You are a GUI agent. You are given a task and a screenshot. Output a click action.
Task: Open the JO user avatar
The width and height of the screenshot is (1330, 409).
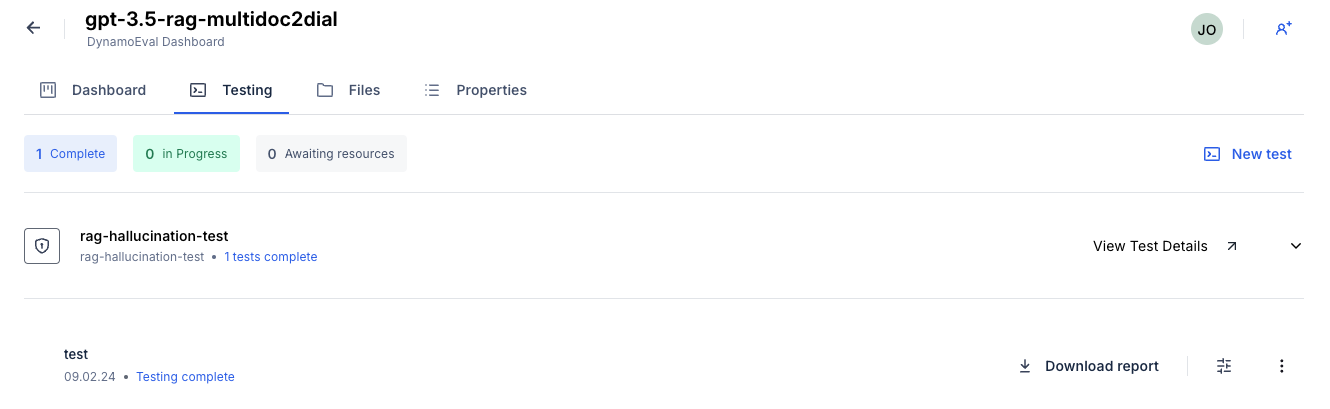coord(1206,29)
